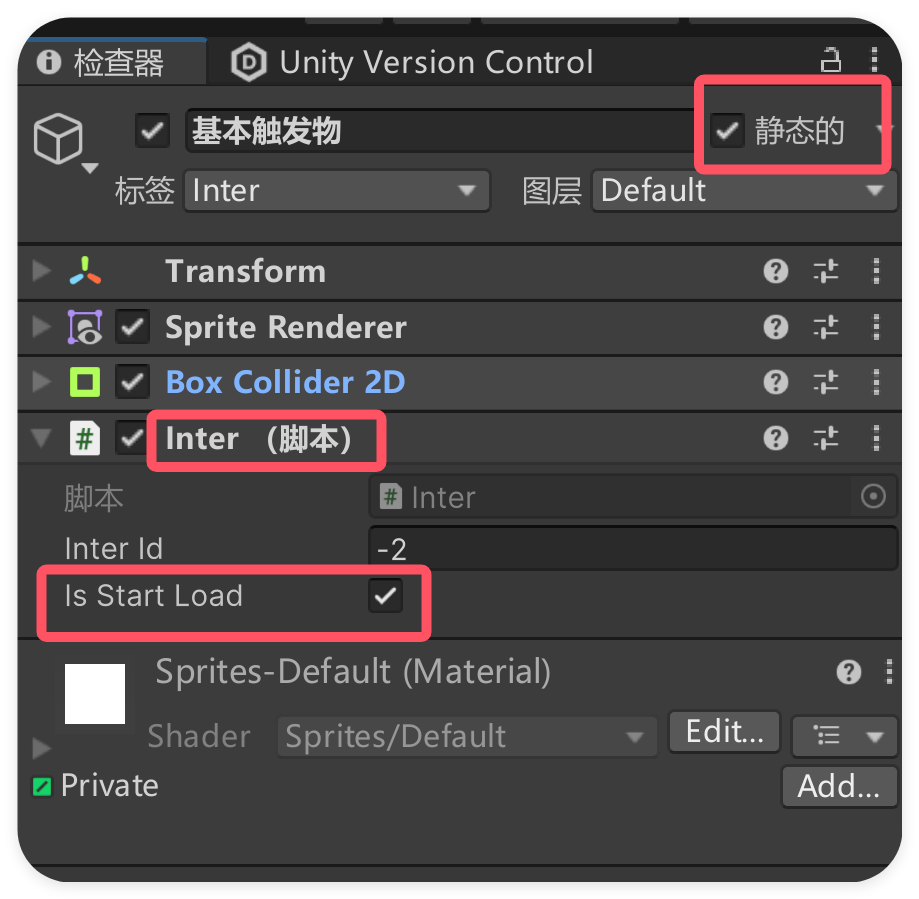Click the Add... button
This screenshot has height=899, width=919.
tap(838, 787)
